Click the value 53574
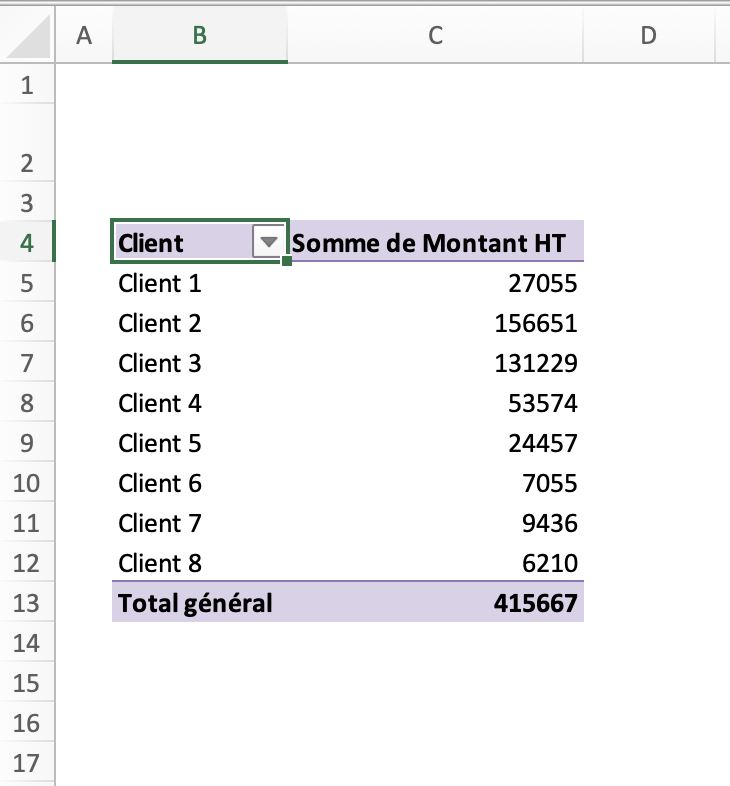 (x=542, y=404)
